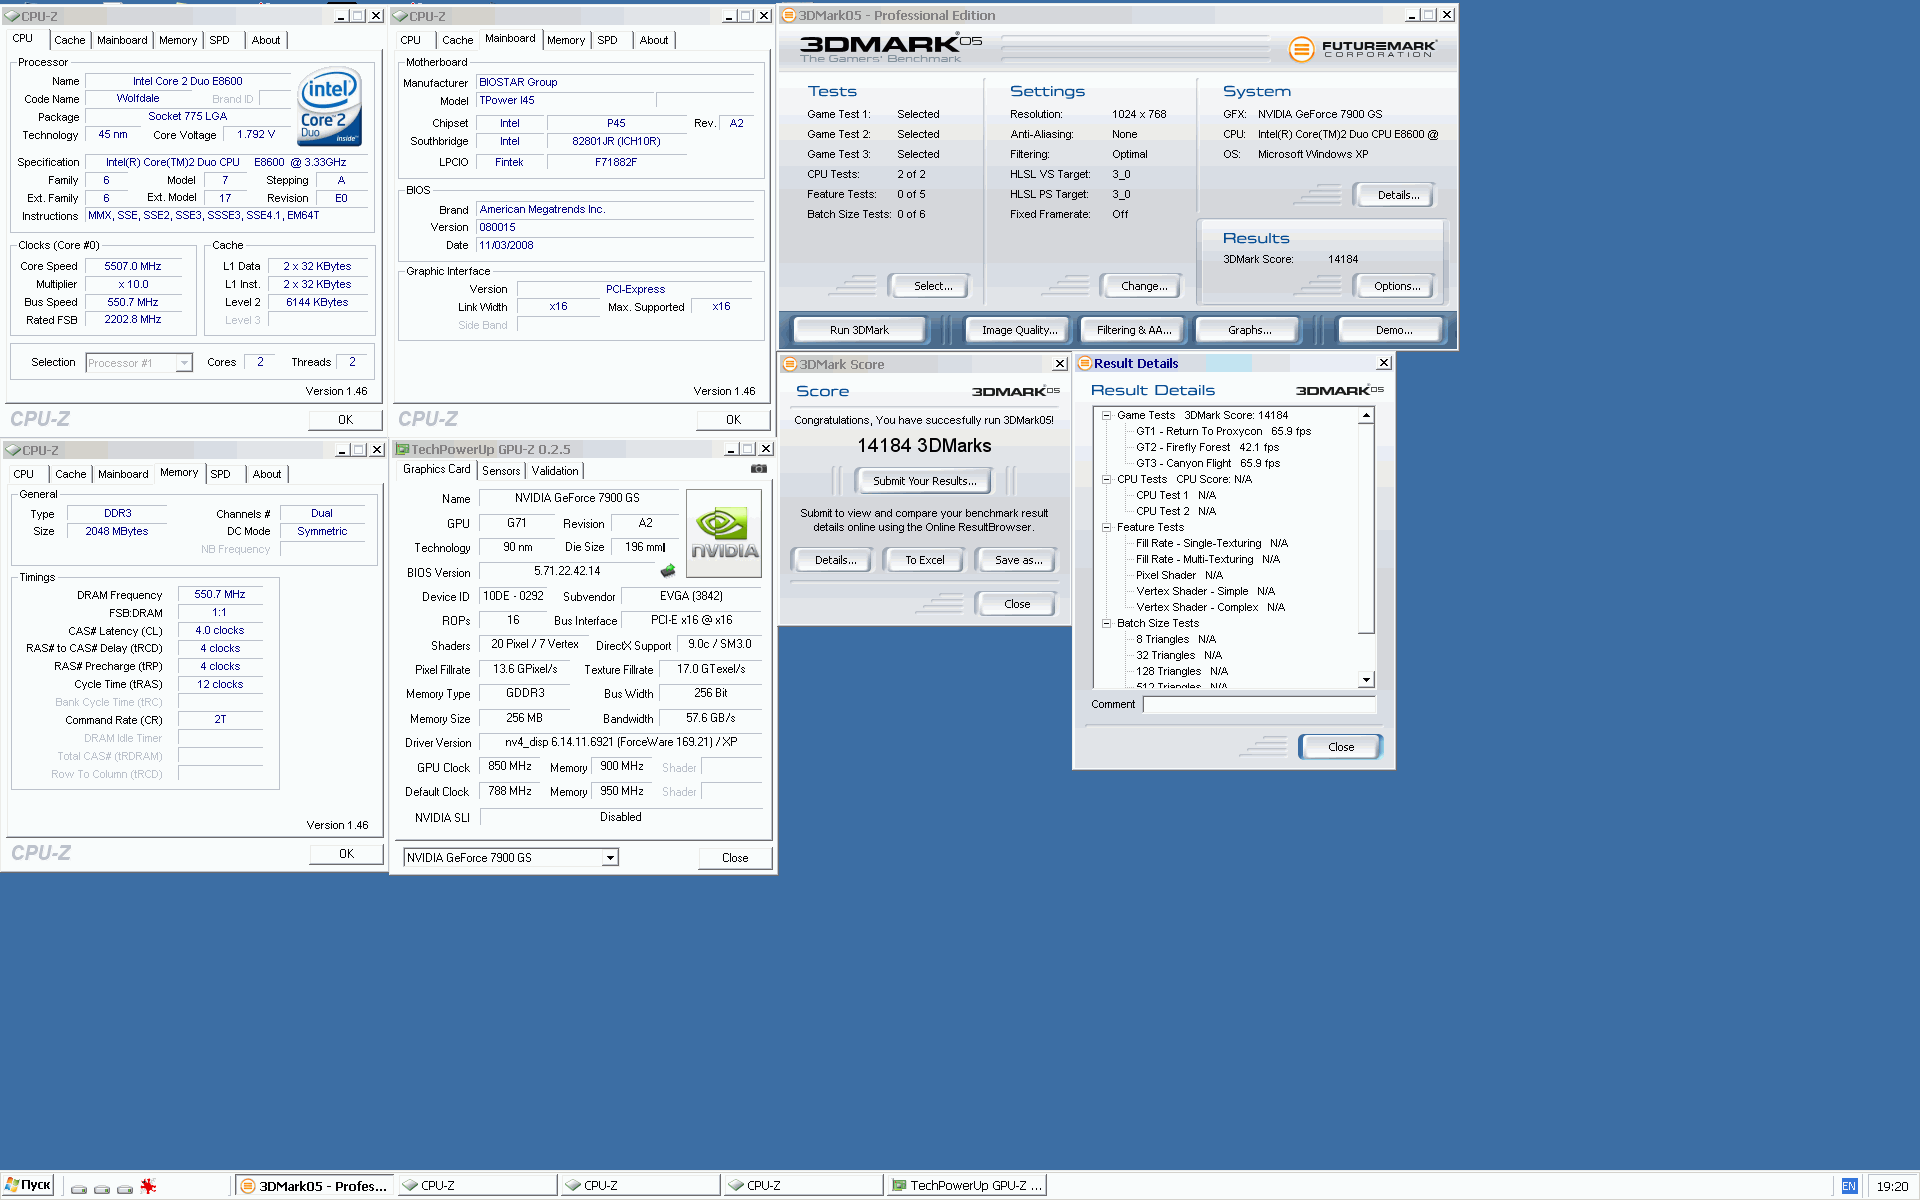Click the Result Details window title icon
The width and height of the screenshot is (1920, 1200).
tap(1084, 363)
